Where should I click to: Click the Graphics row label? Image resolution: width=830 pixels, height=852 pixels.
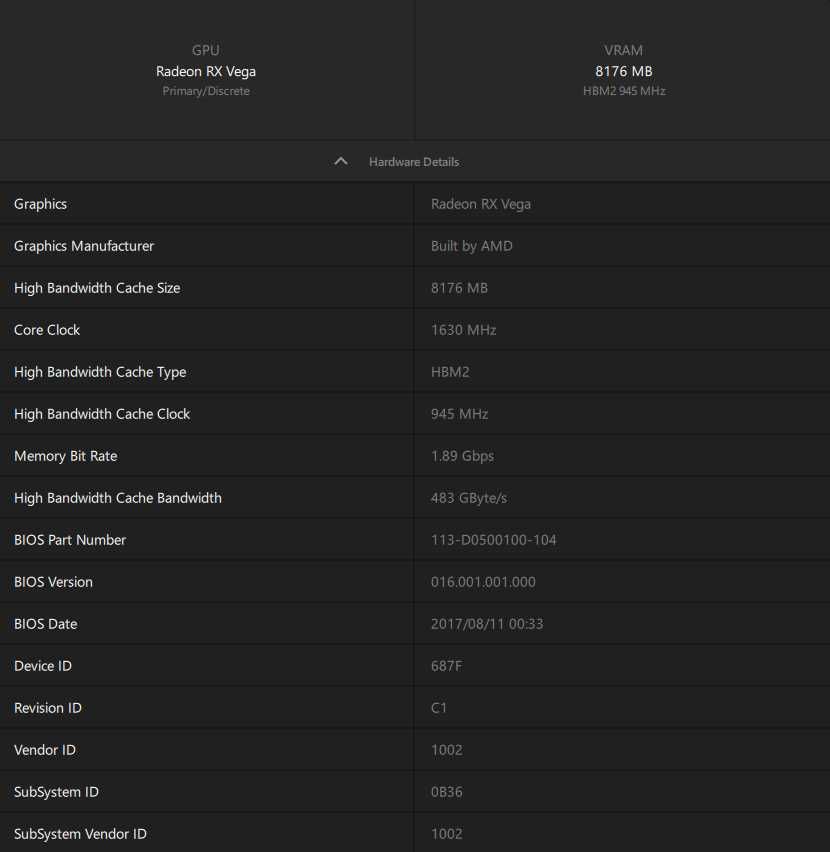(41, 204)
